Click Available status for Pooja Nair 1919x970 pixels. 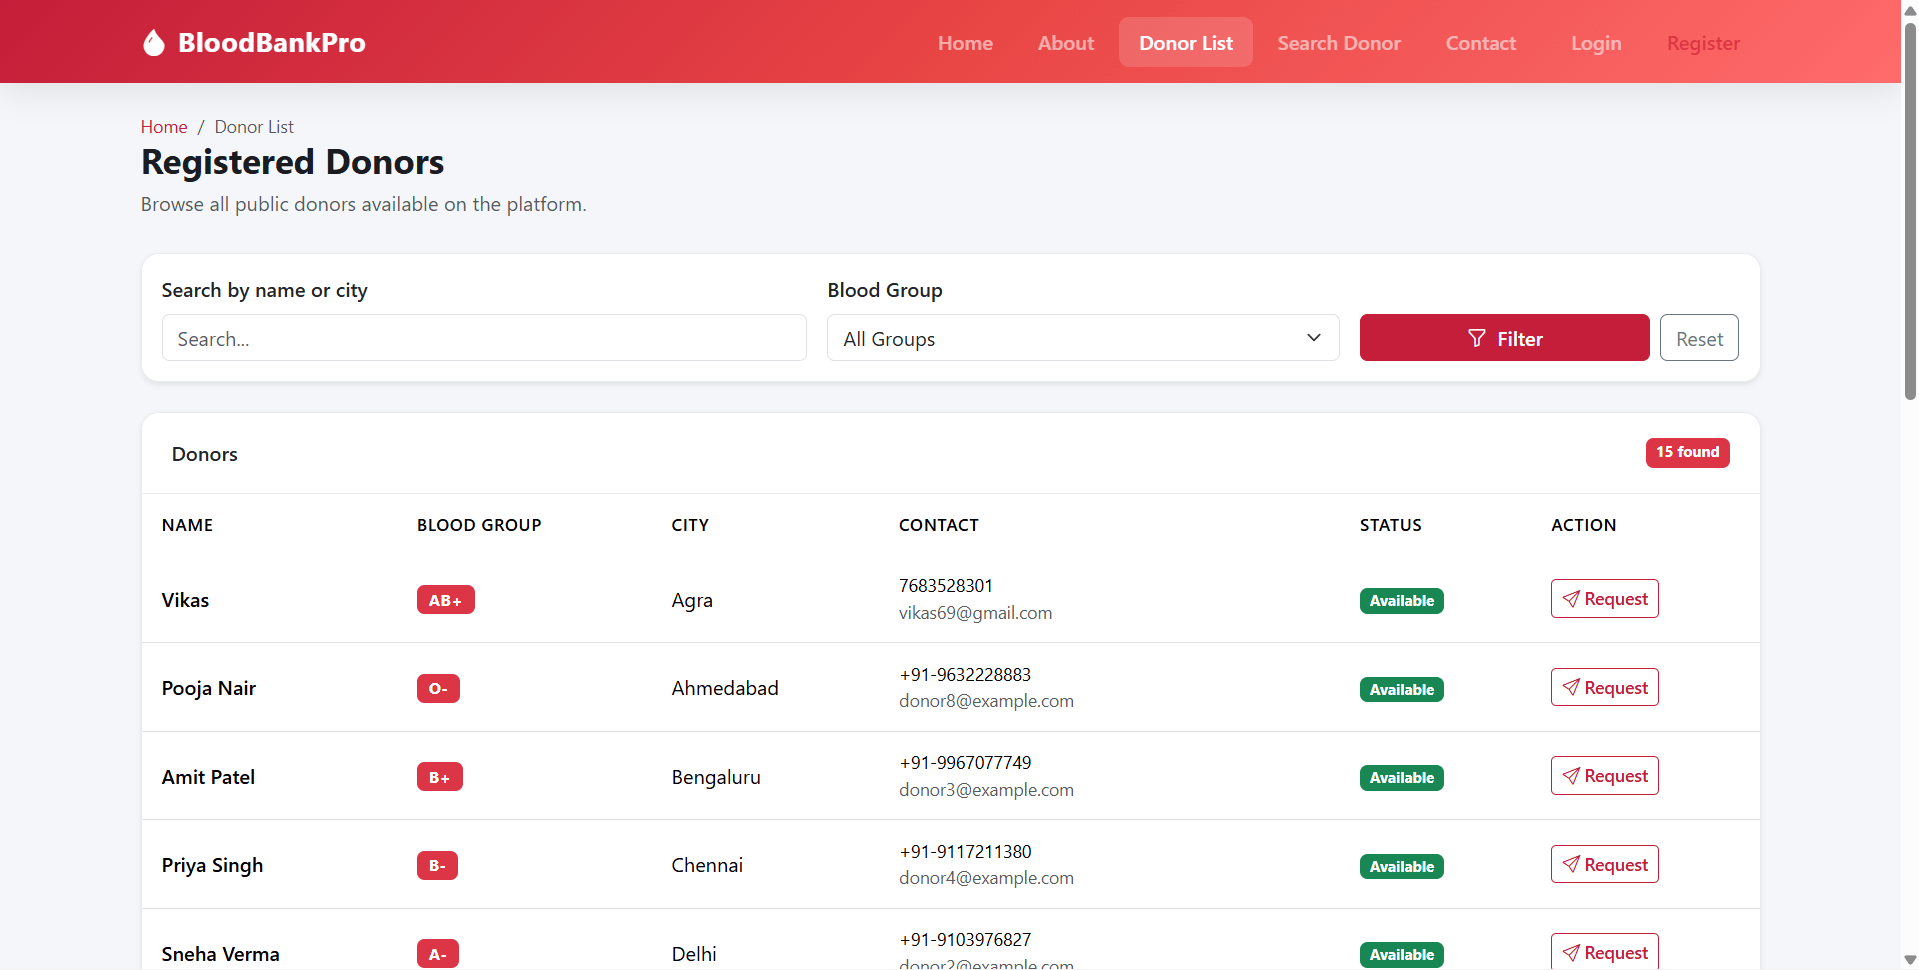pyautogui.click(x=1402, y=689)
